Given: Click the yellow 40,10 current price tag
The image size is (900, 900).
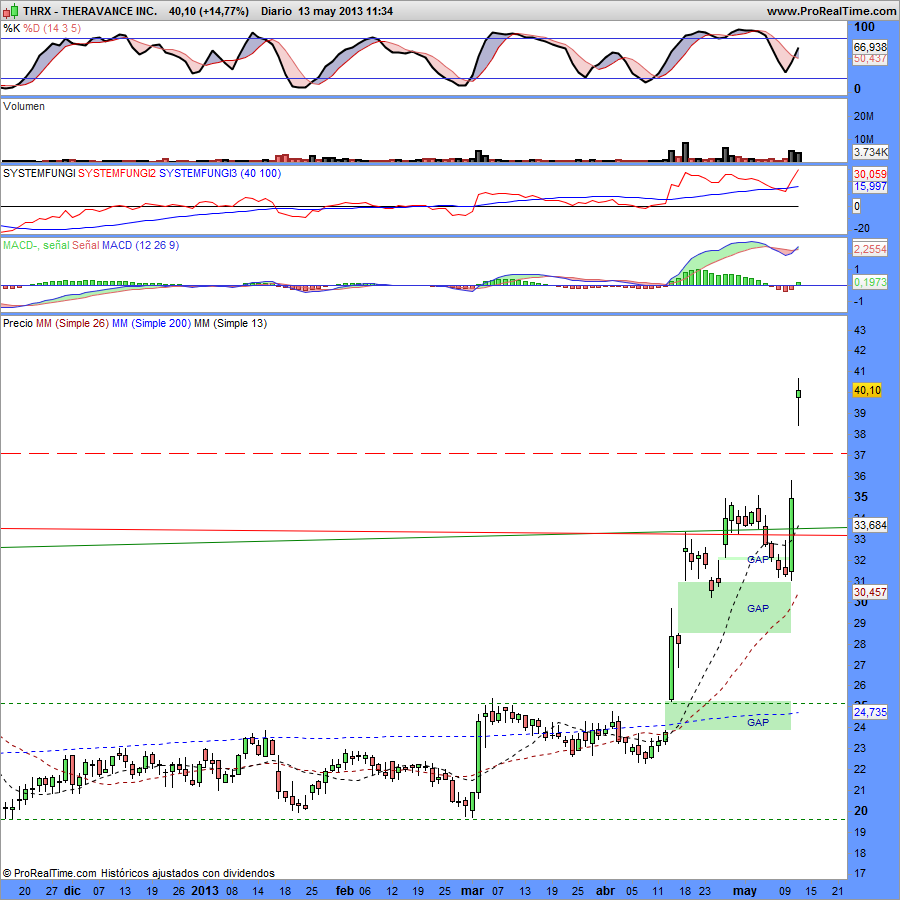Looking at the screenshot, I should tap(867, 390).
